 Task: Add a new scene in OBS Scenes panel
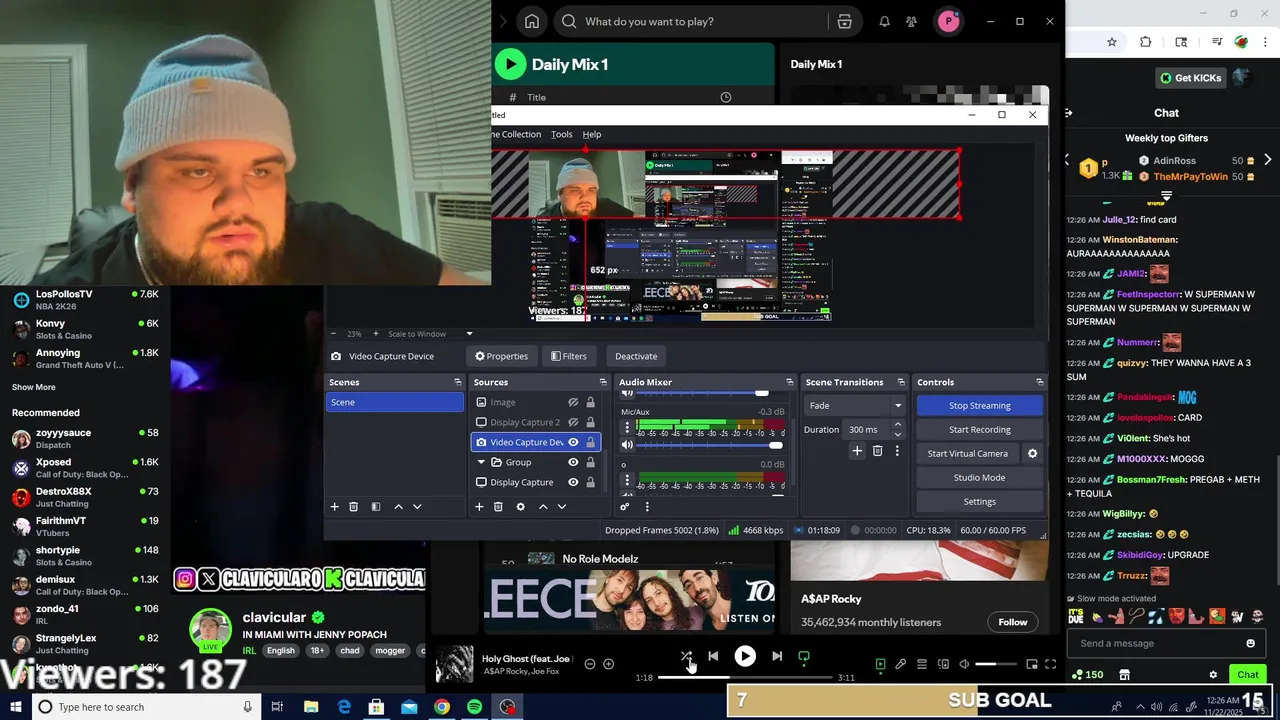335,507
